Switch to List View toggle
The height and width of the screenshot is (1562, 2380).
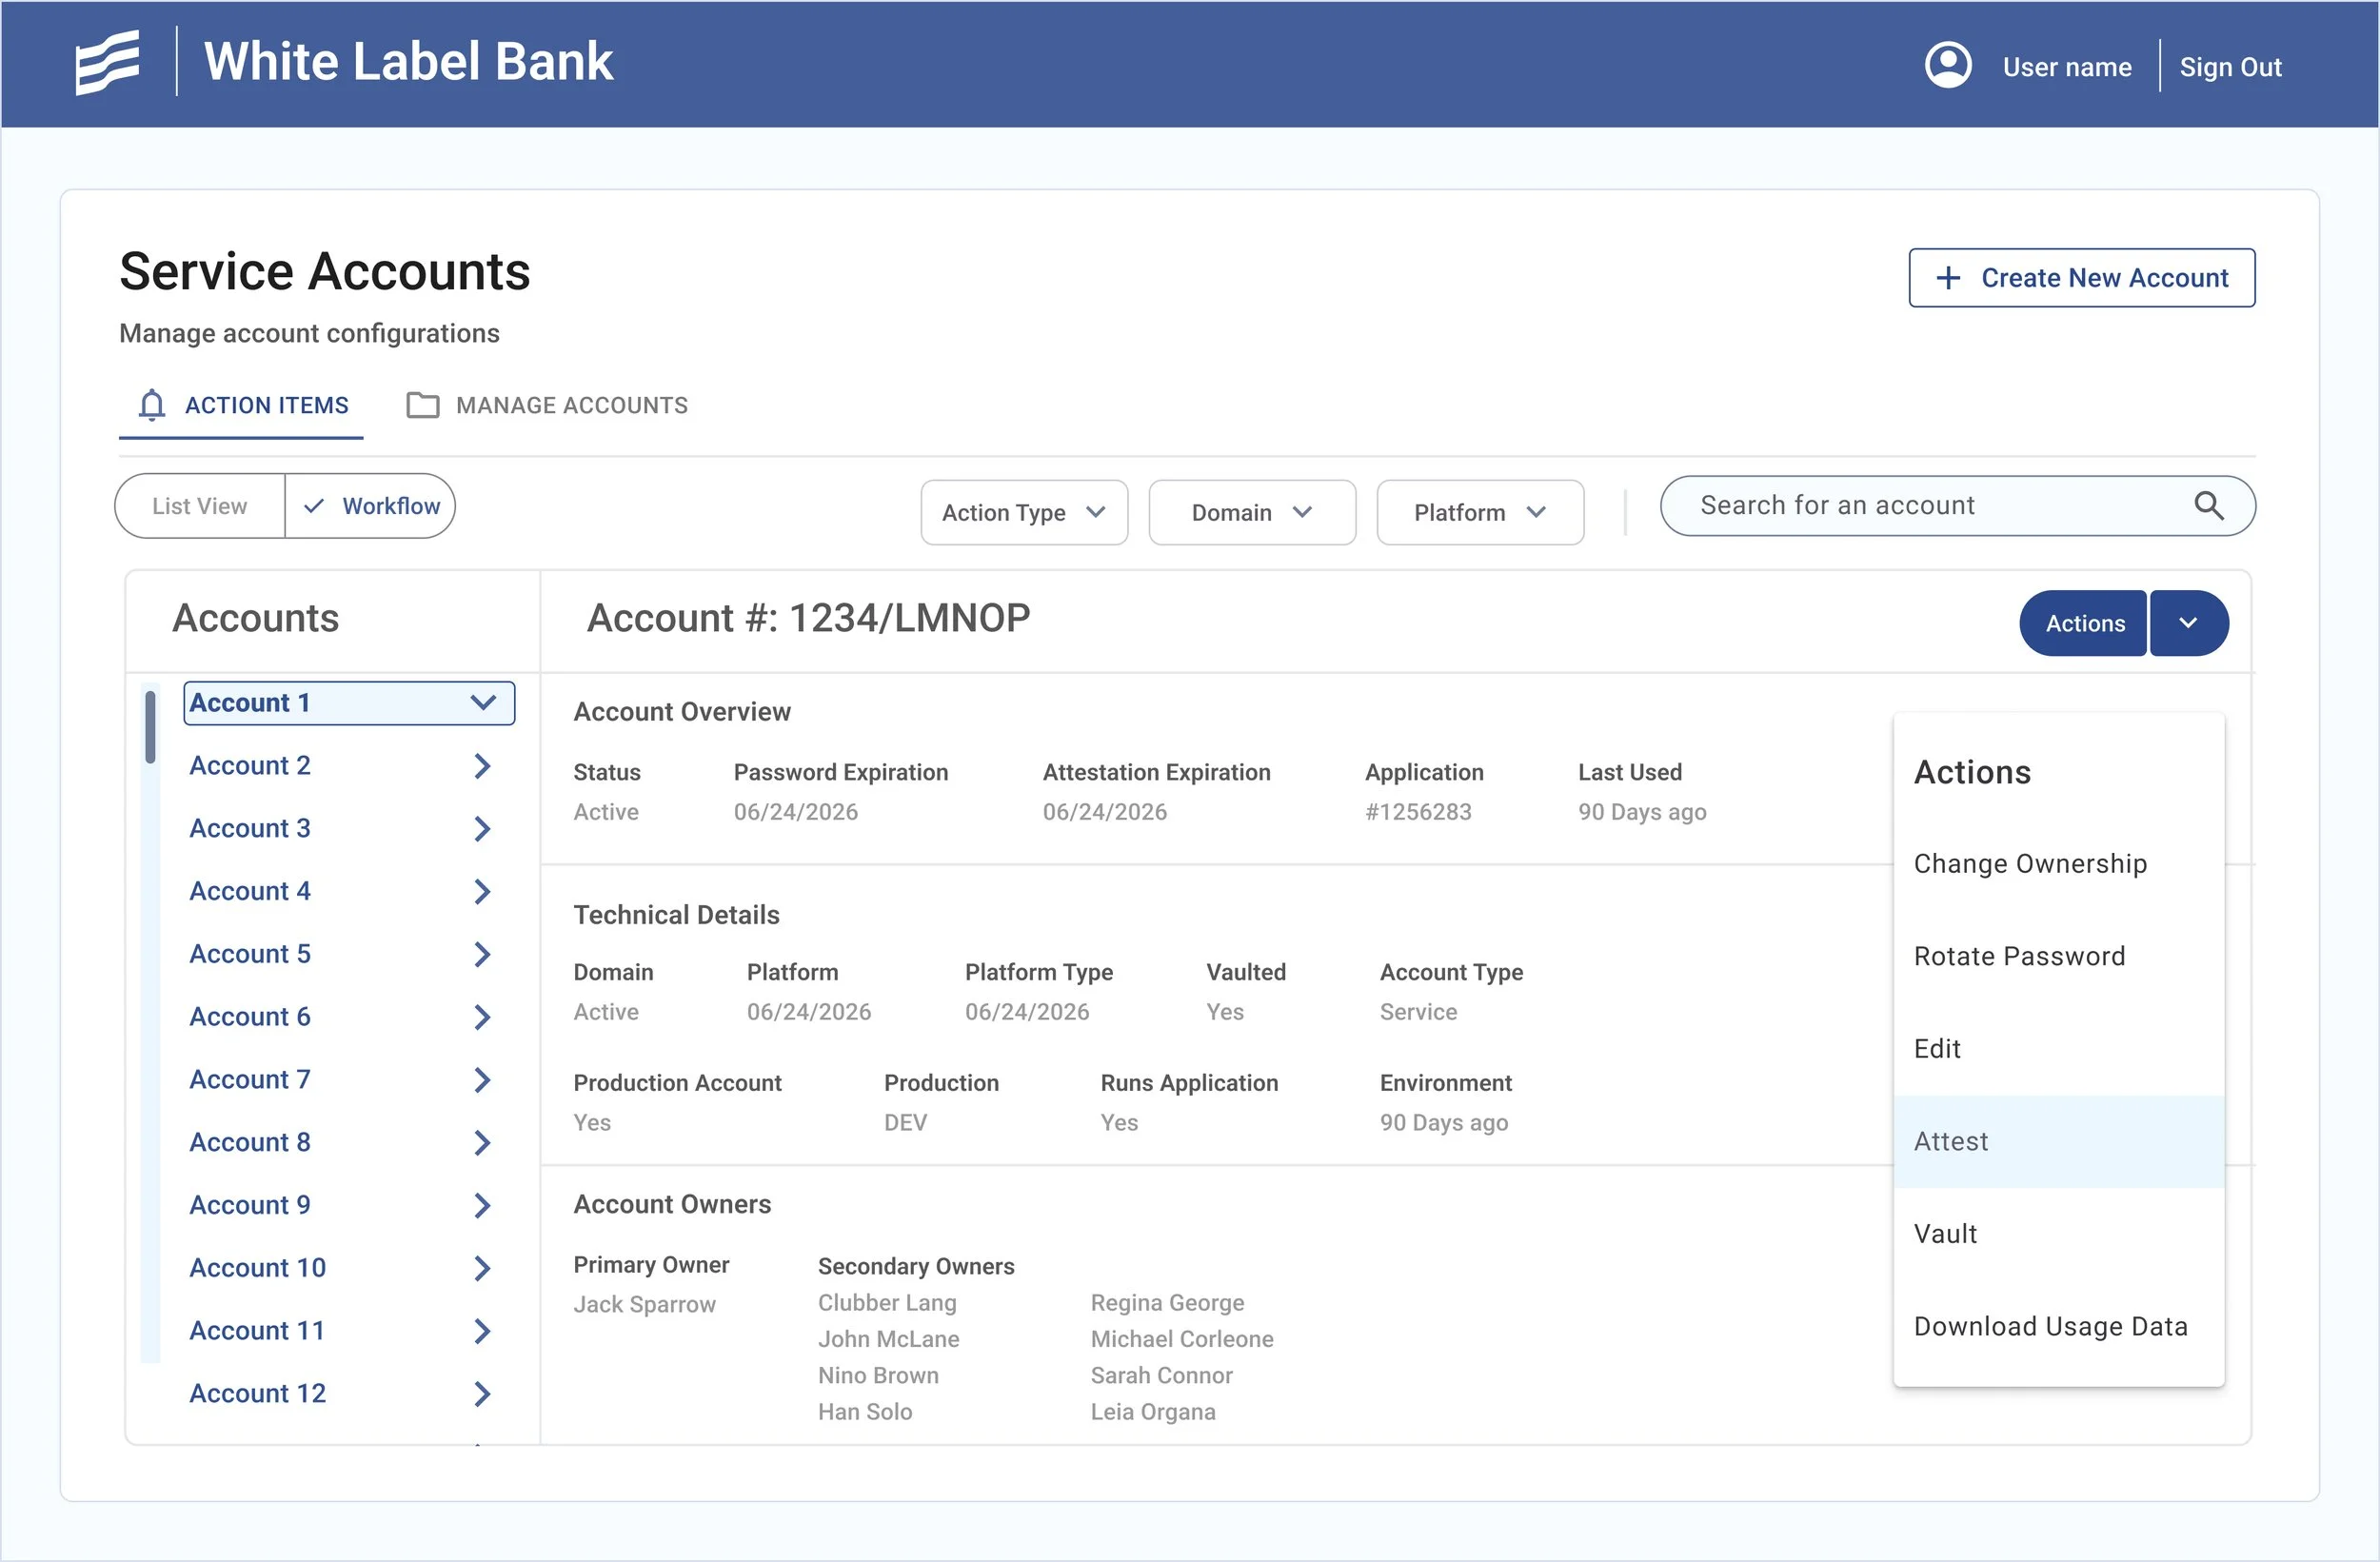(200, 506)
